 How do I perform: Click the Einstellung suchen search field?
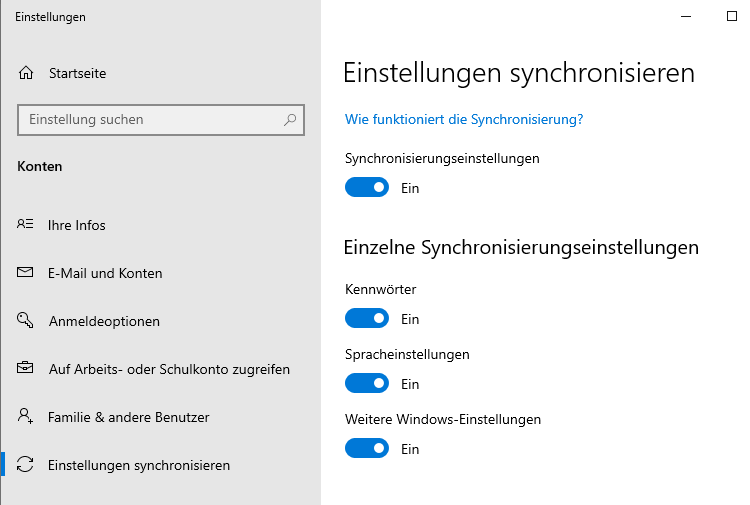coord(150,120)
